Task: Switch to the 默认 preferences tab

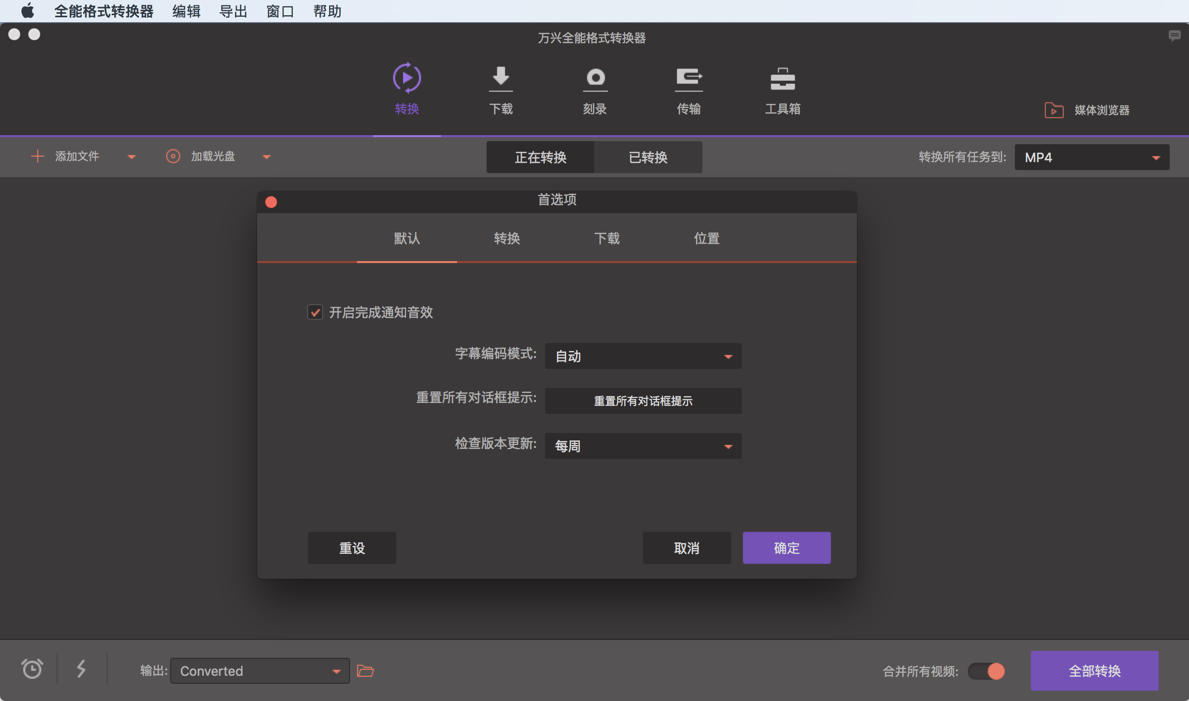Action: click(407, 238)
